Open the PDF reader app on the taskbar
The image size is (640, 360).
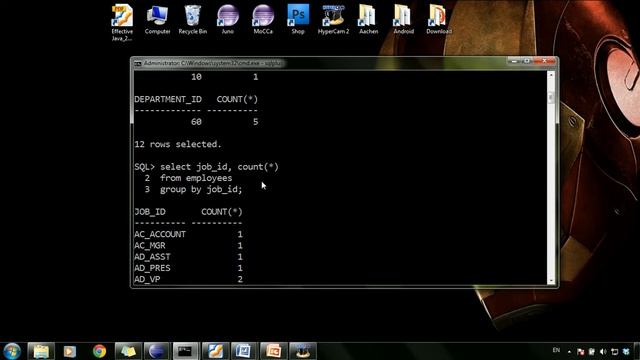tap(215, 351)
